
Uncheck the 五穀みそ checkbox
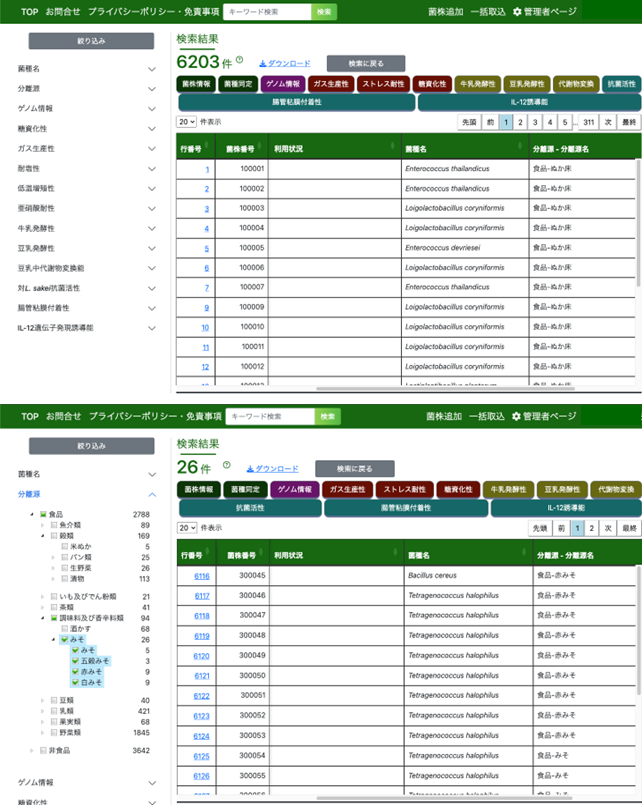(75, 661)
